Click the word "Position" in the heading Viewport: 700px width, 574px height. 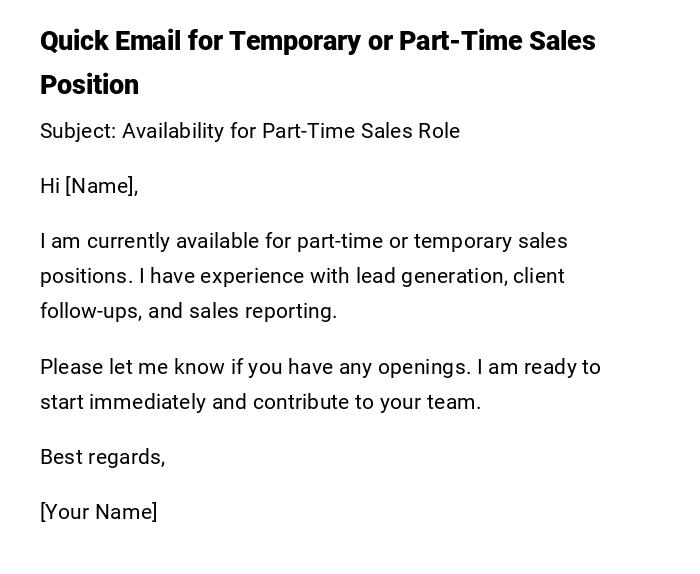(x=89, y=85)
